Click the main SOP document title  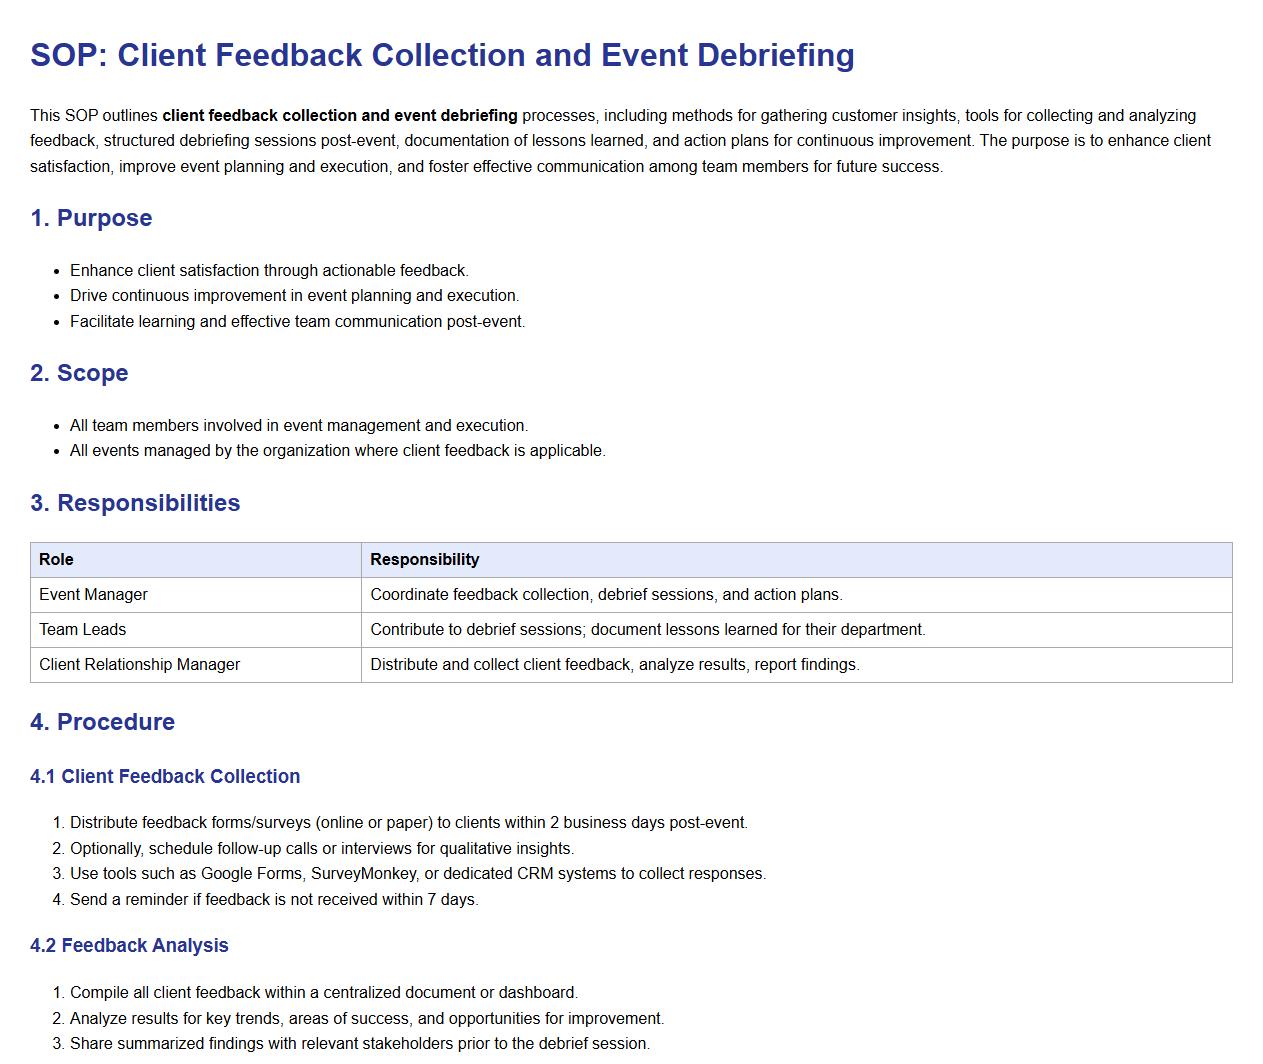click(442, 55)
